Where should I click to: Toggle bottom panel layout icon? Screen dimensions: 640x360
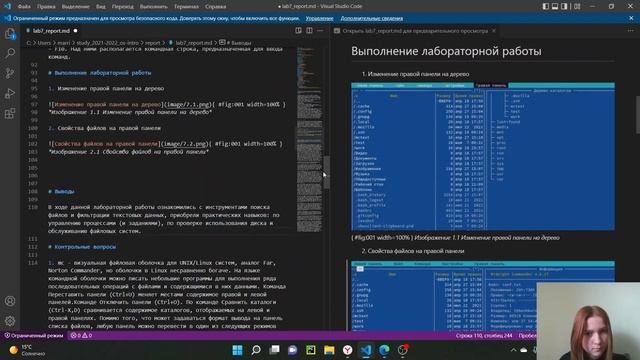pos(555,6)
